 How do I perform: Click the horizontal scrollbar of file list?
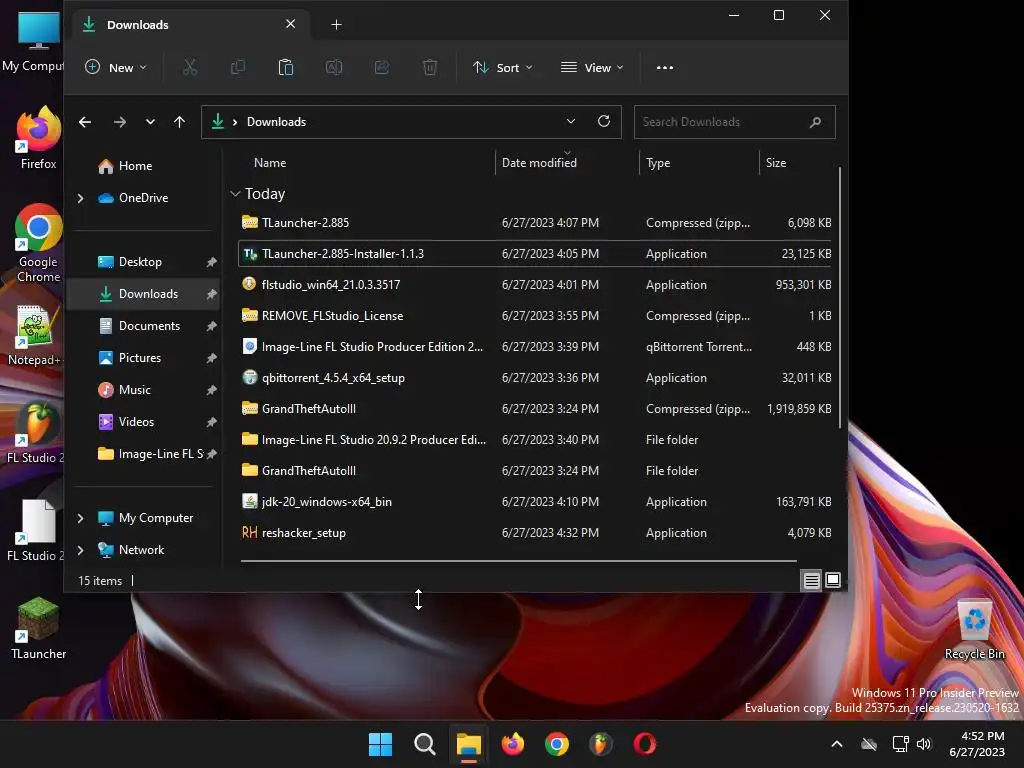click(518, 560)
